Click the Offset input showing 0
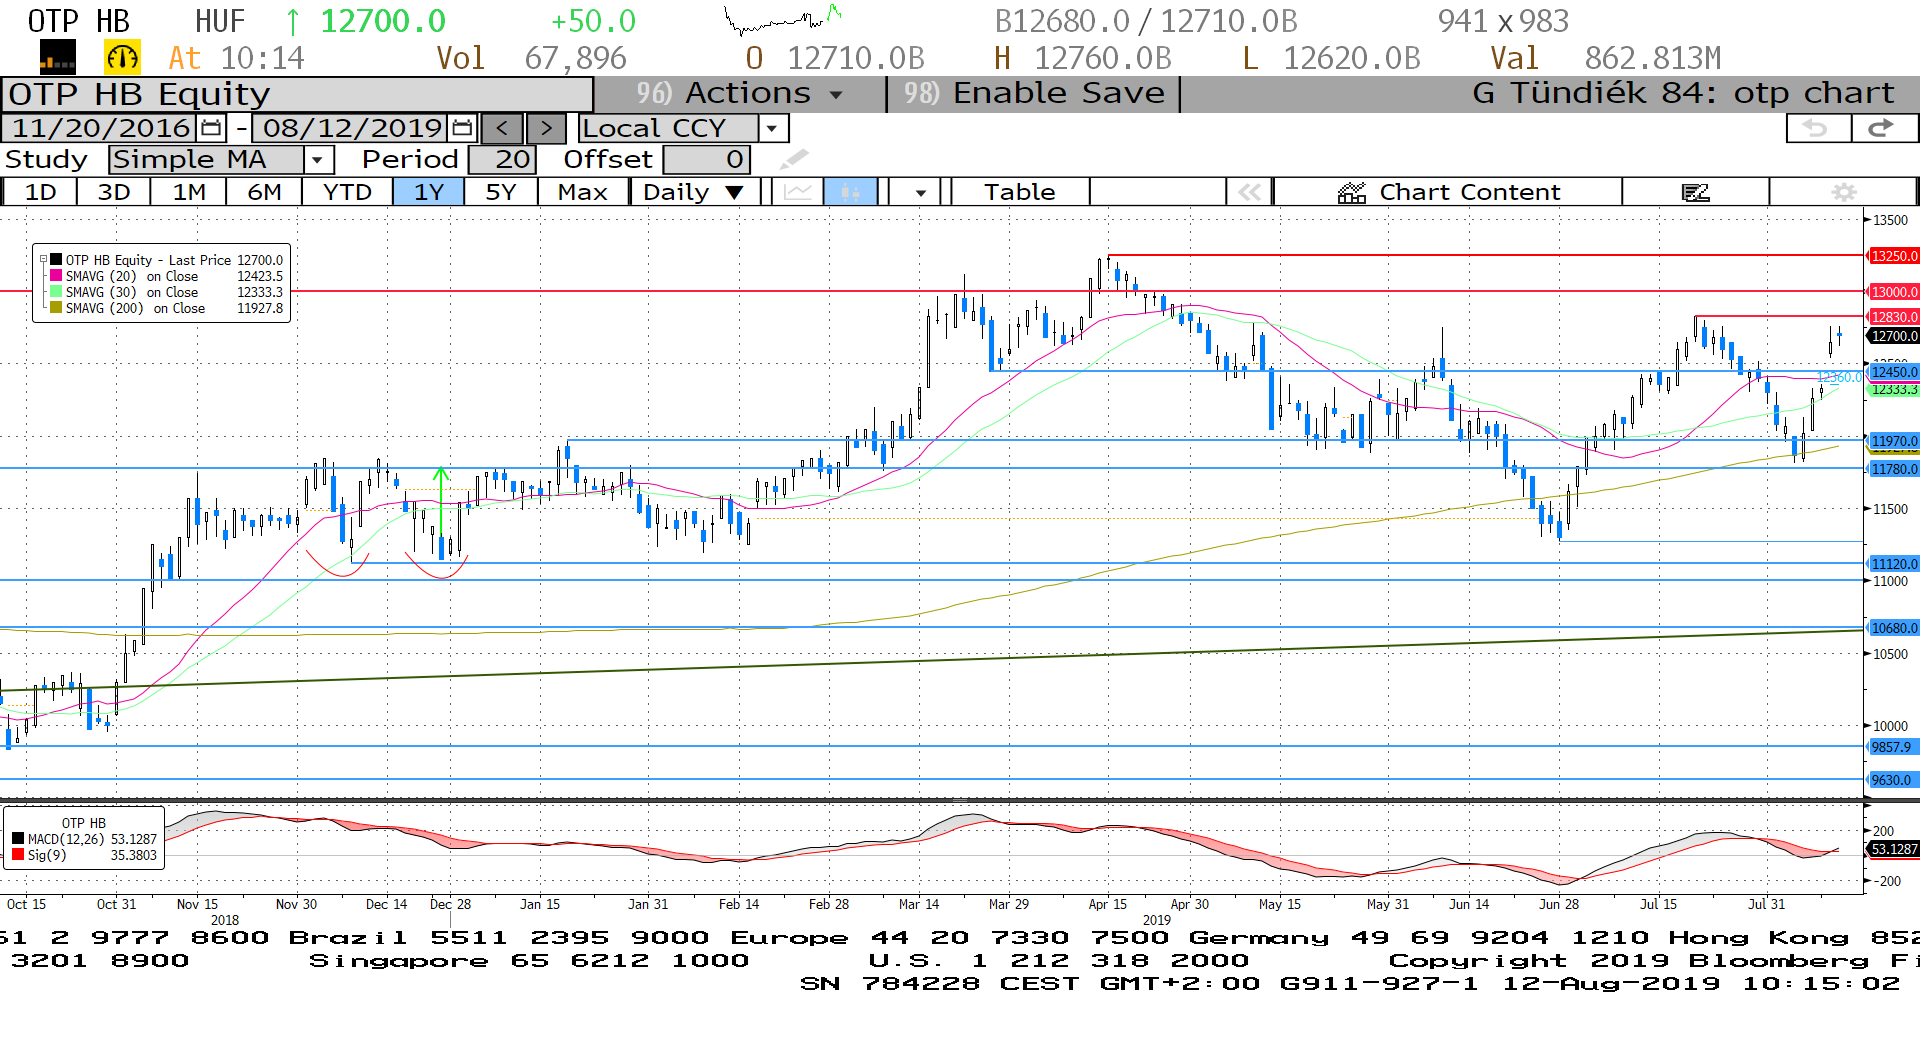1920x1039 pixels. 707,160
